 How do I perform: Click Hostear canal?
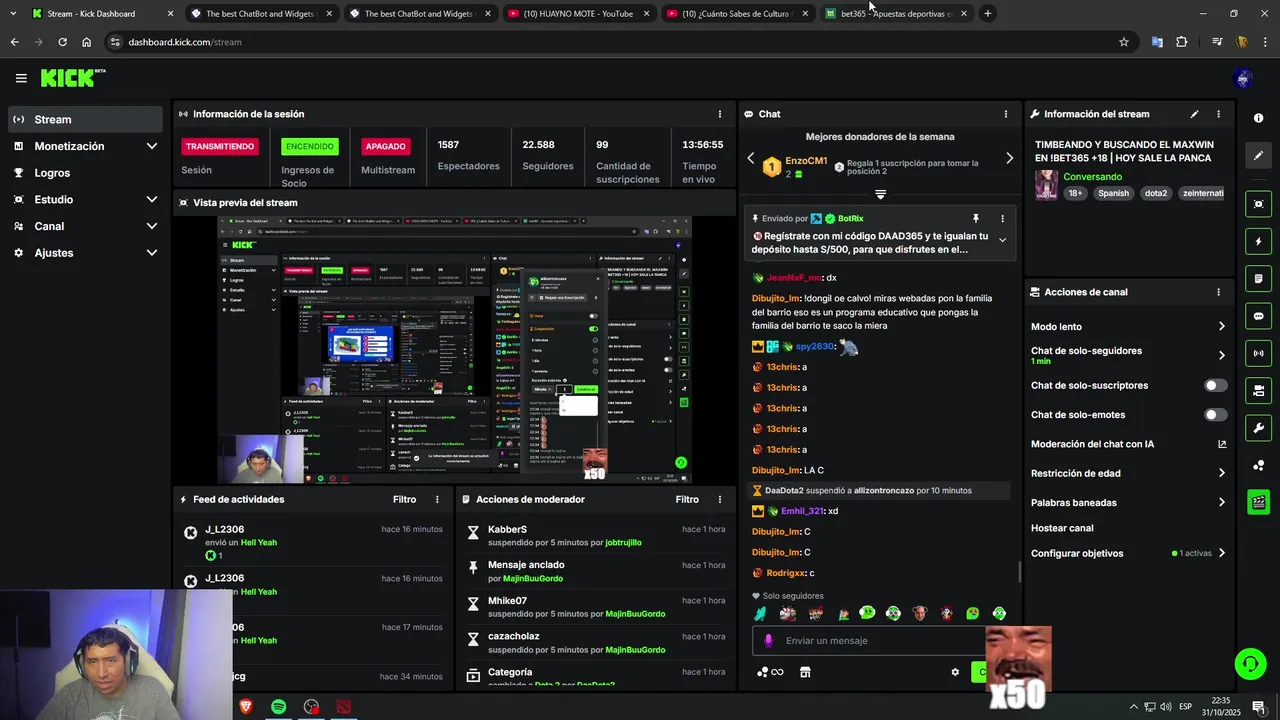click(1062, 528)
